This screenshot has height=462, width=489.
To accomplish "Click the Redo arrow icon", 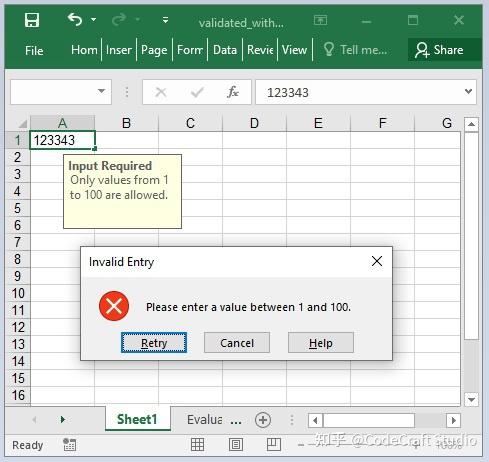I will tap(119, 20).
